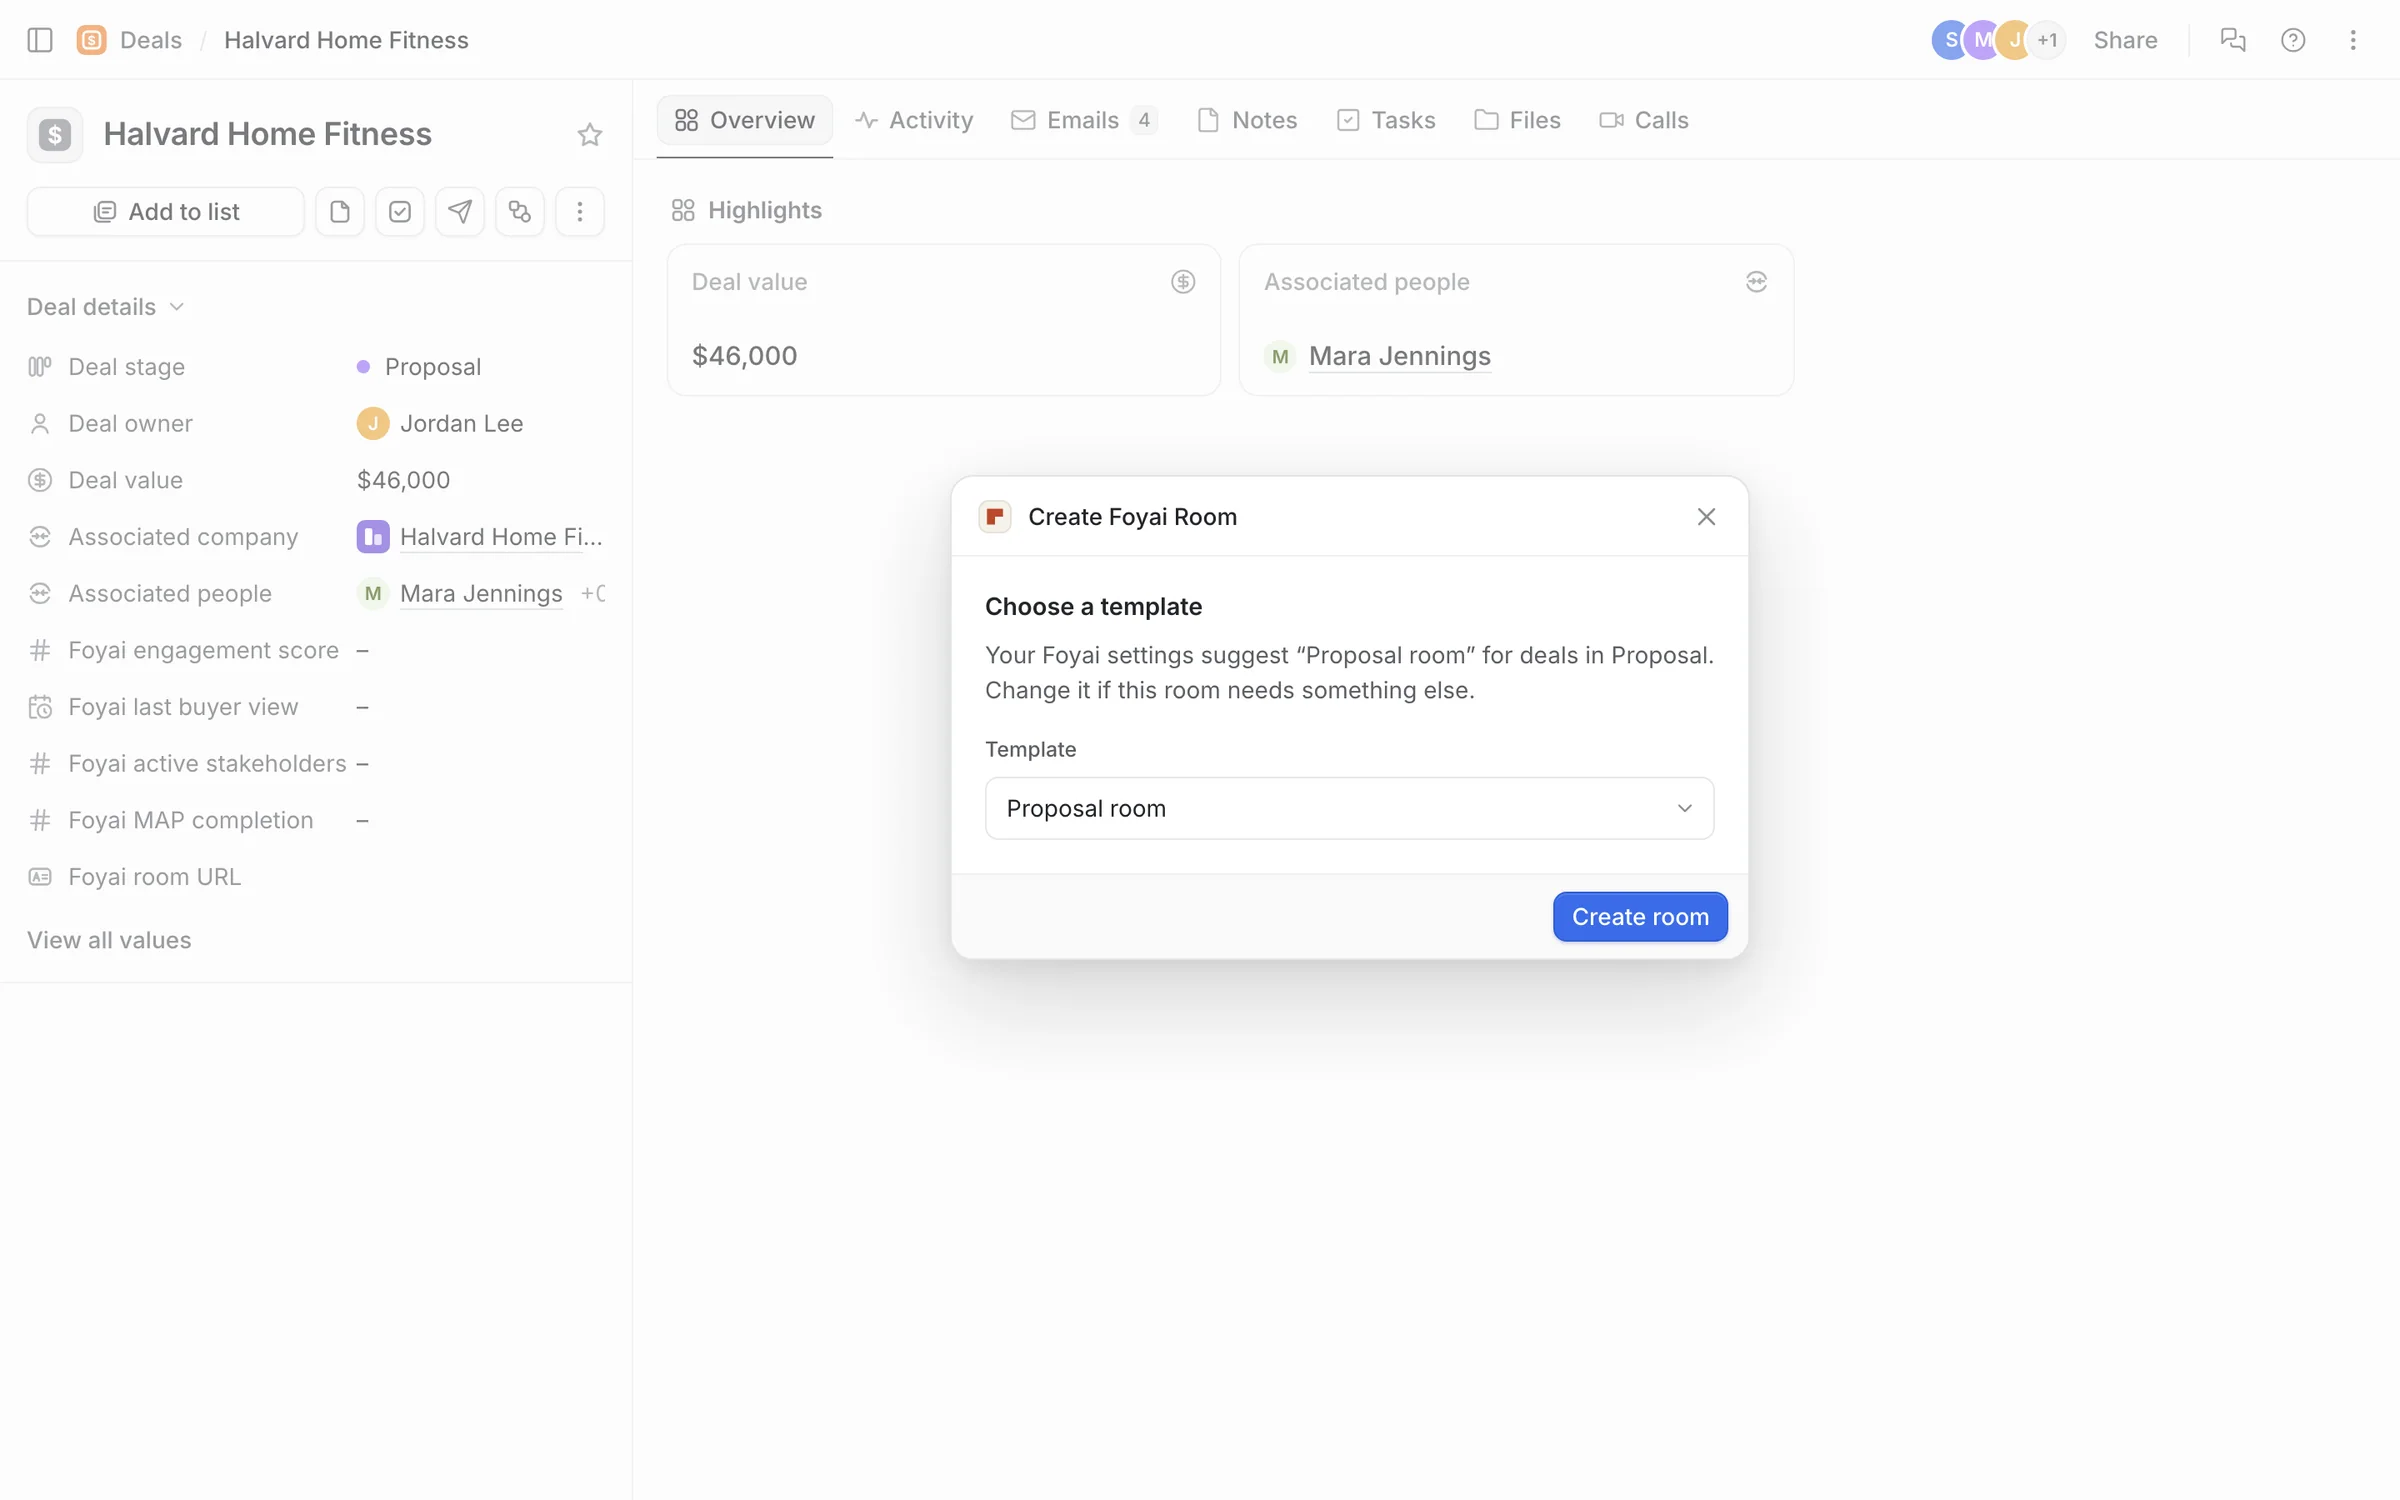Open the top-right more options menu

pyautogui.click(x=2353, y=40)
